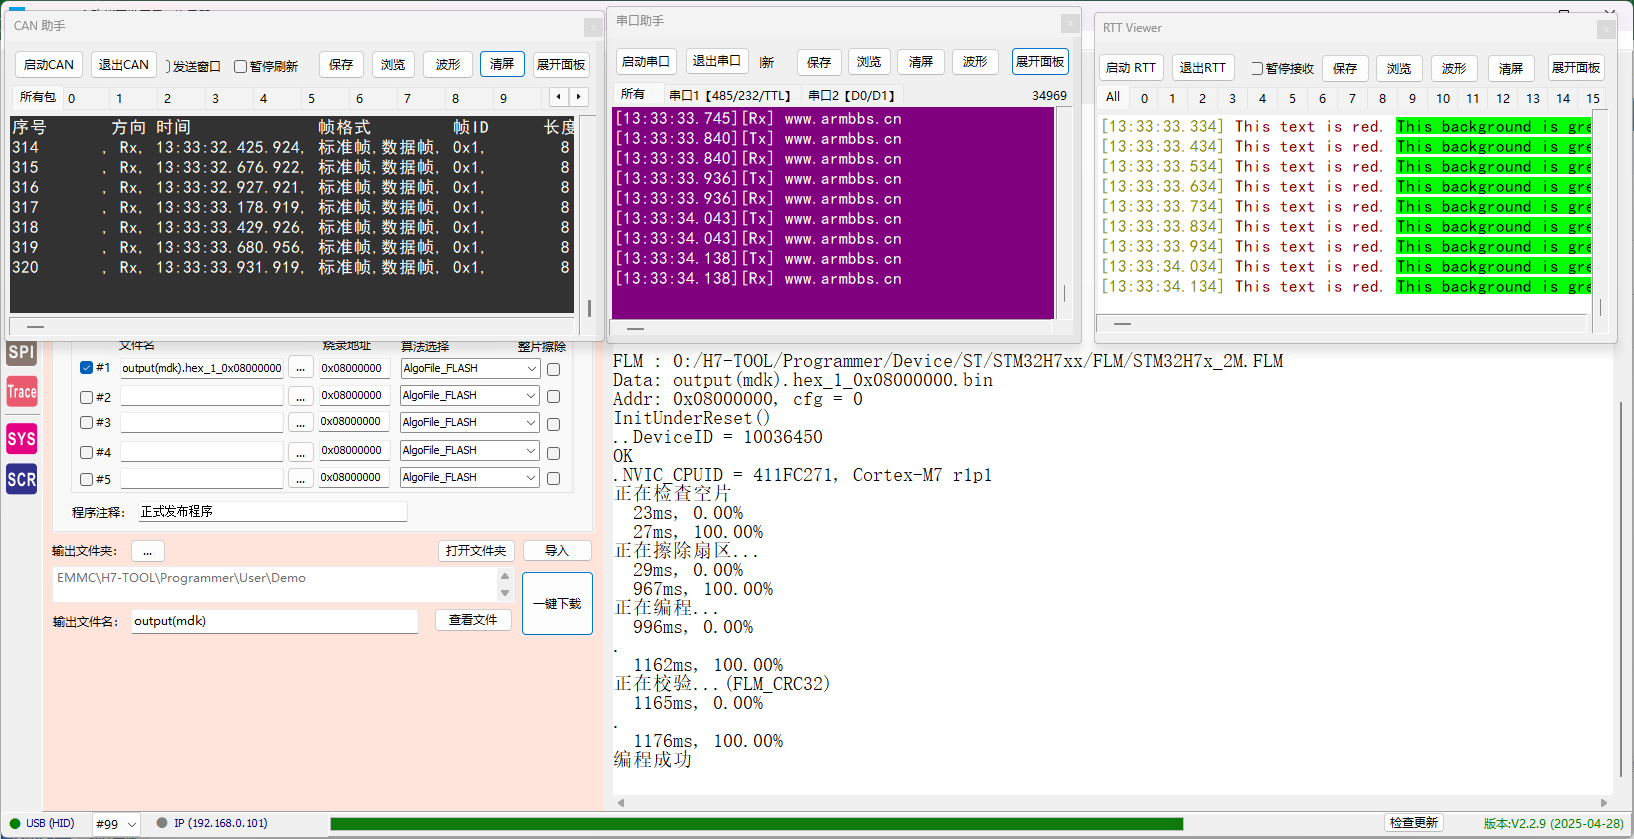
Task: Click the USB (HID) status indicator
Action: coord(42,824)
